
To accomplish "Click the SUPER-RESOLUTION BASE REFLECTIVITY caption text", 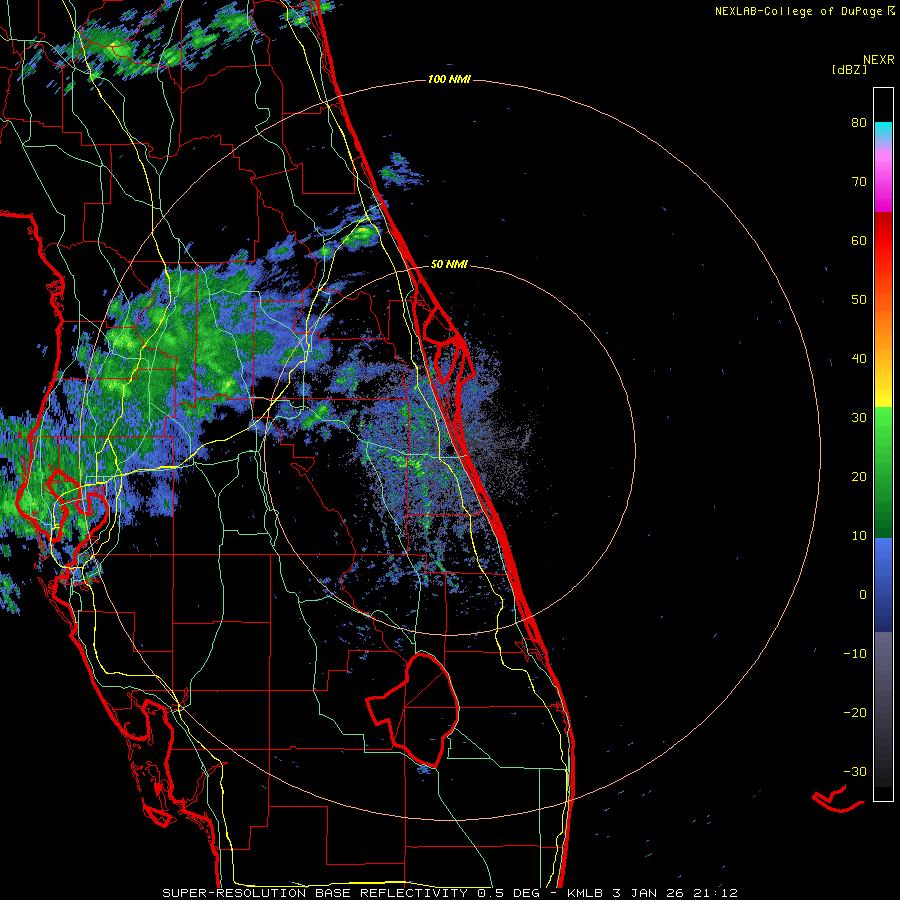I will [x=315, y=893].
